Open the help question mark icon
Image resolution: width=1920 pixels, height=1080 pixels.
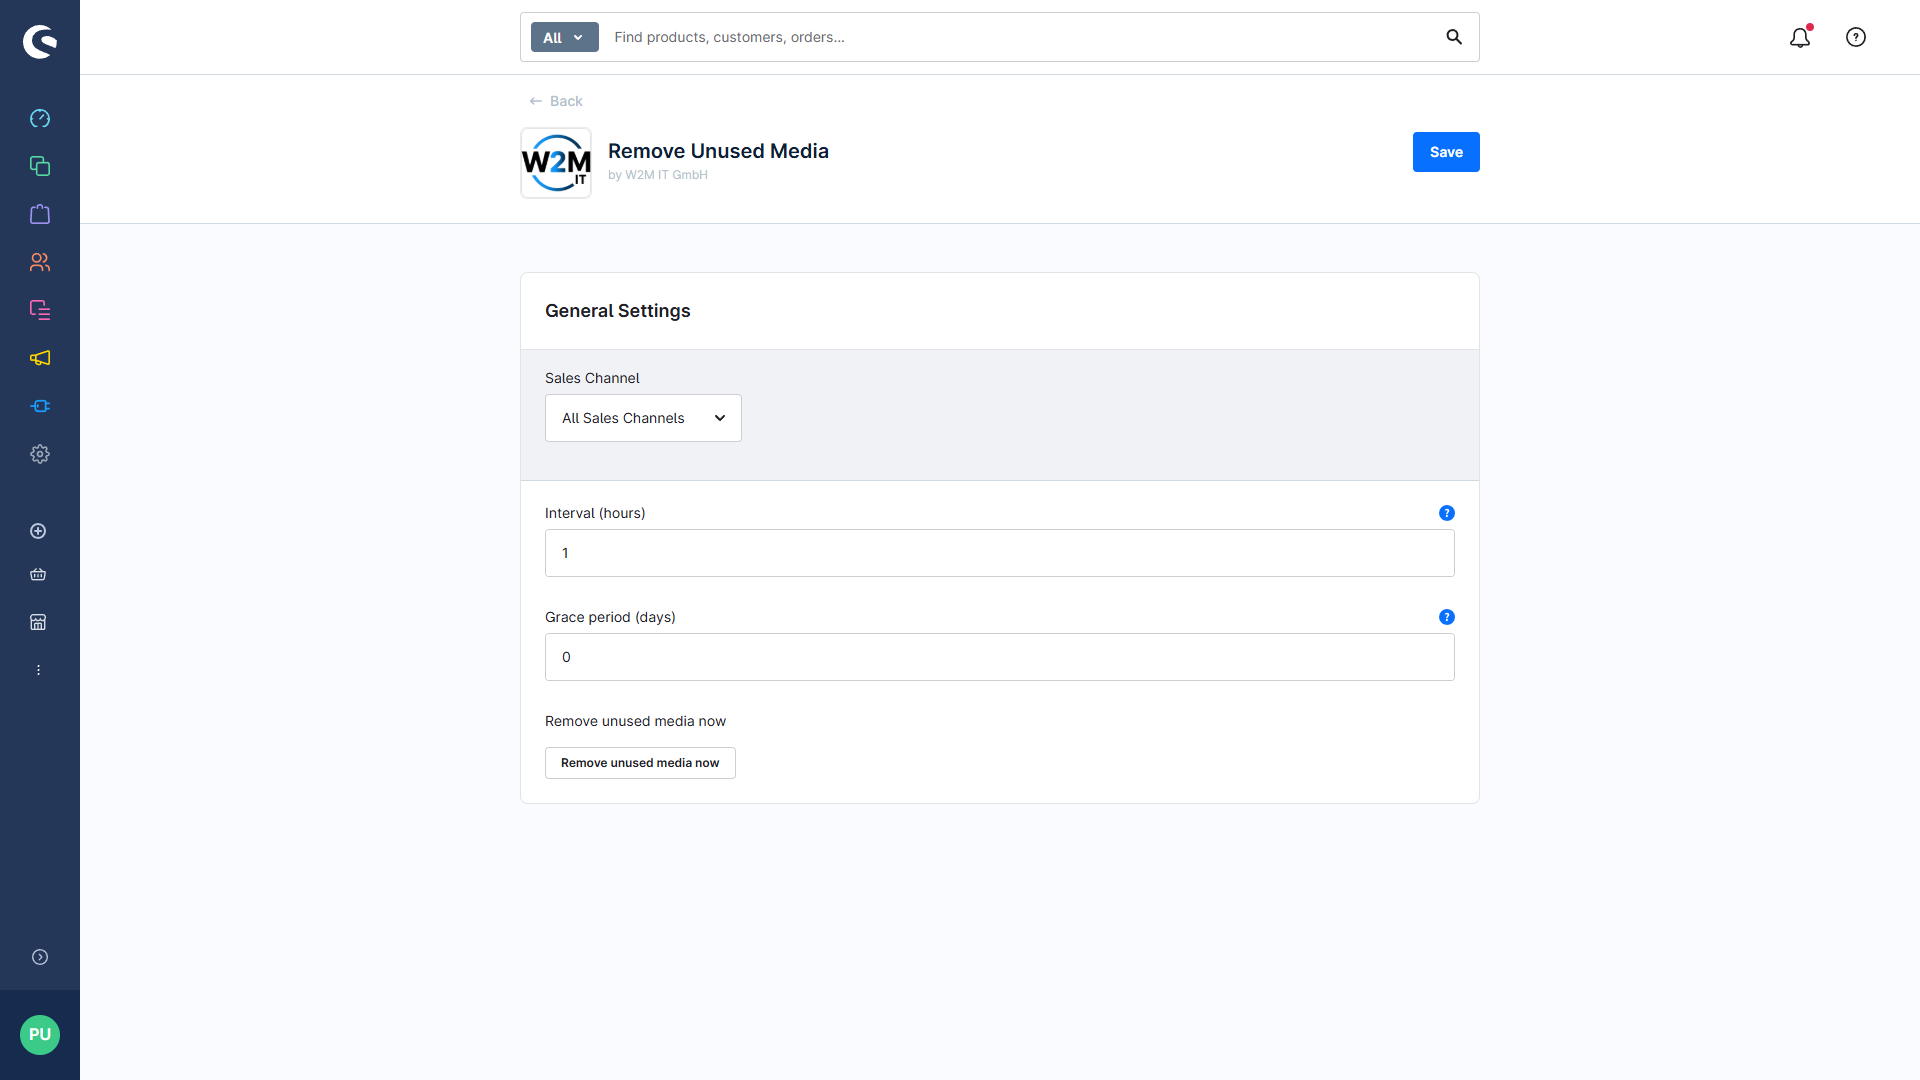click(x=1856, y=37)
